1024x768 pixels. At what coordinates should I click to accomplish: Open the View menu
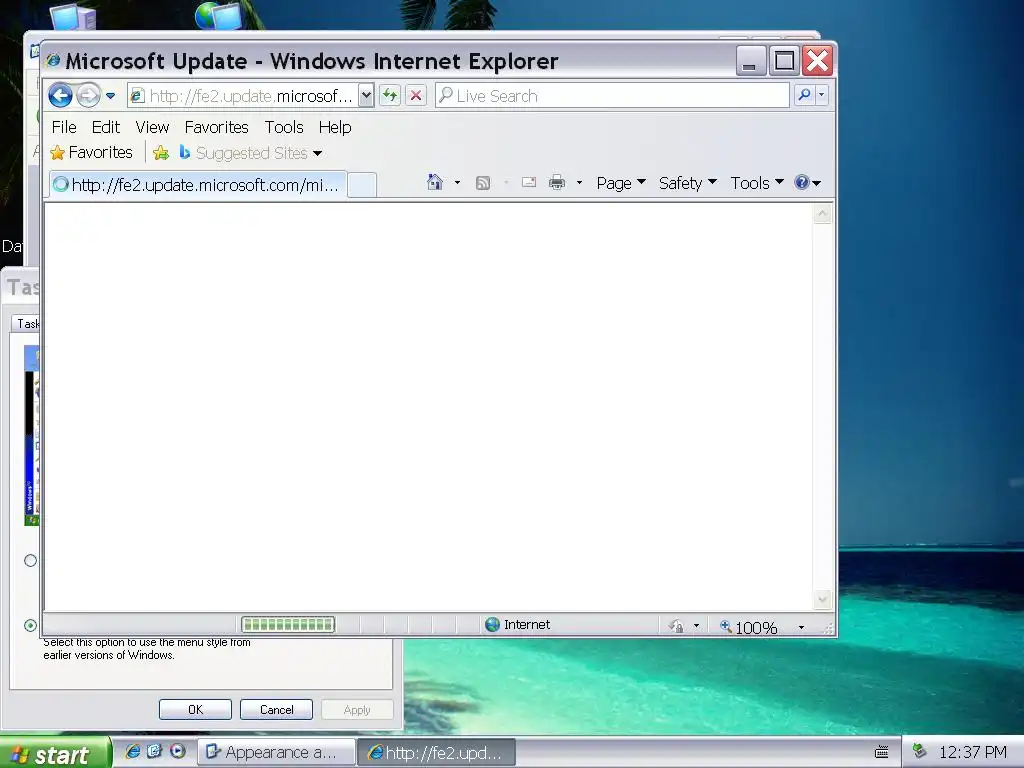(152, 127)
